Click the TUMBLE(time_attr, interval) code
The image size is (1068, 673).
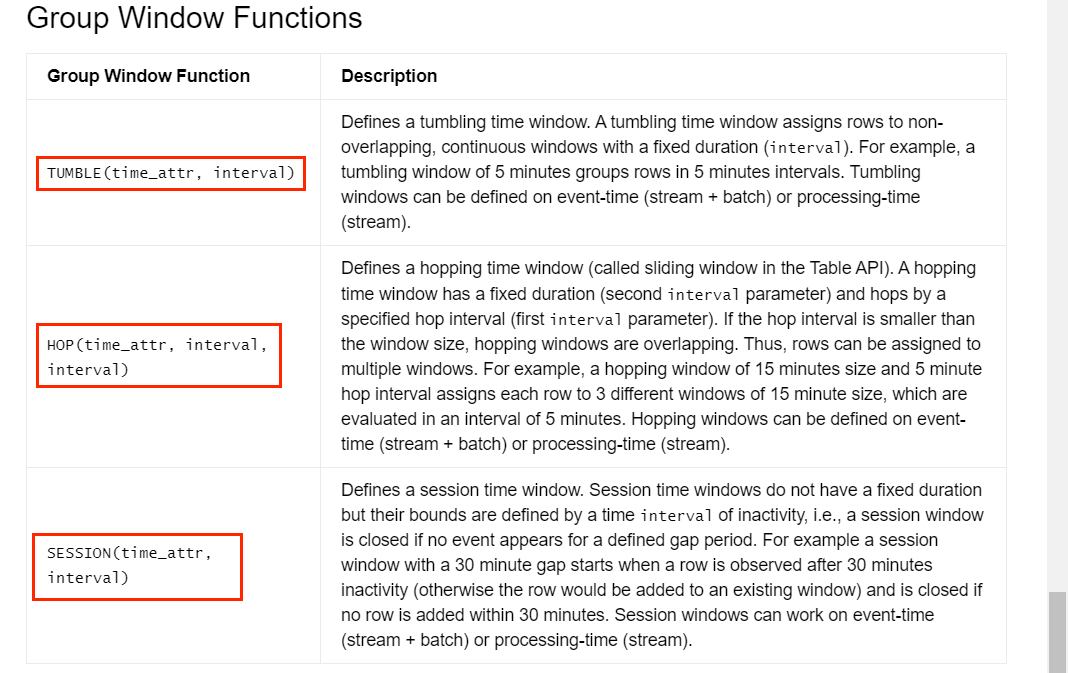click(170, 173)
